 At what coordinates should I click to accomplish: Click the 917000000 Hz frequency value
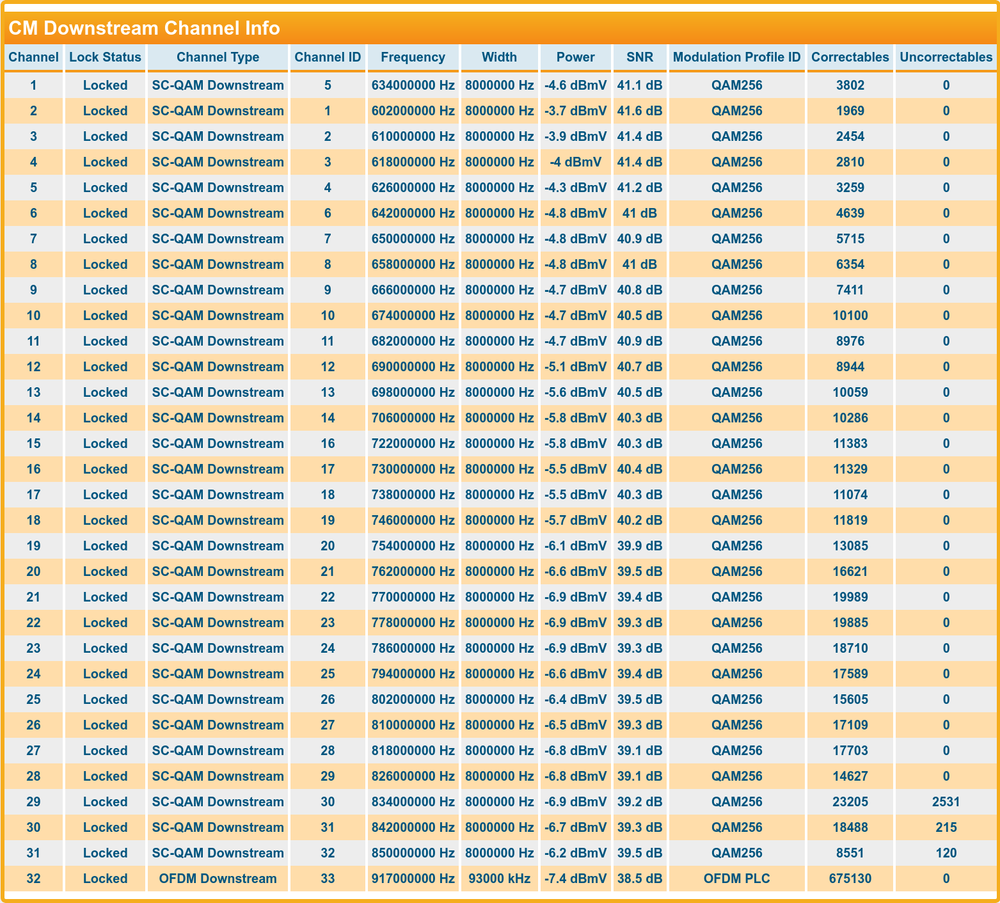click(411, 879)
